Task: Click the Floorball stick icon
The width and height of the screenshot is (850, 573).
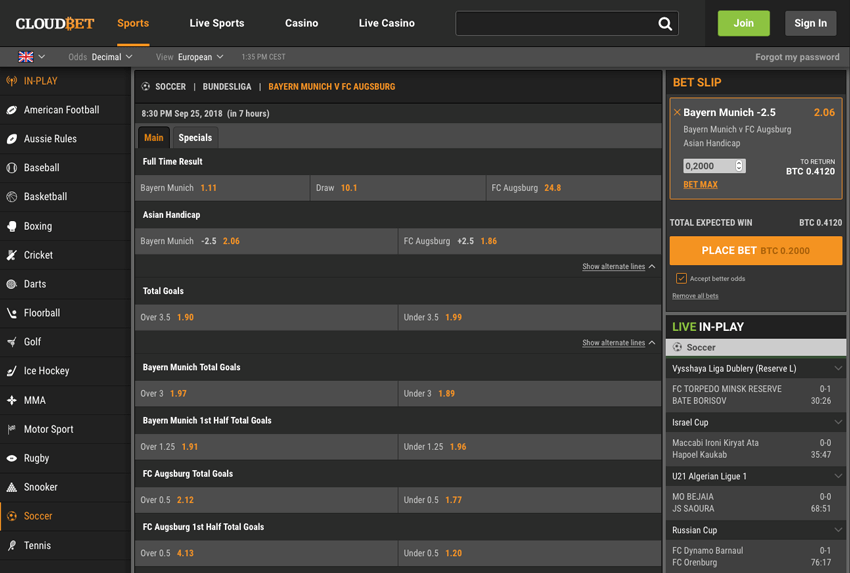Action: point(11,313)
